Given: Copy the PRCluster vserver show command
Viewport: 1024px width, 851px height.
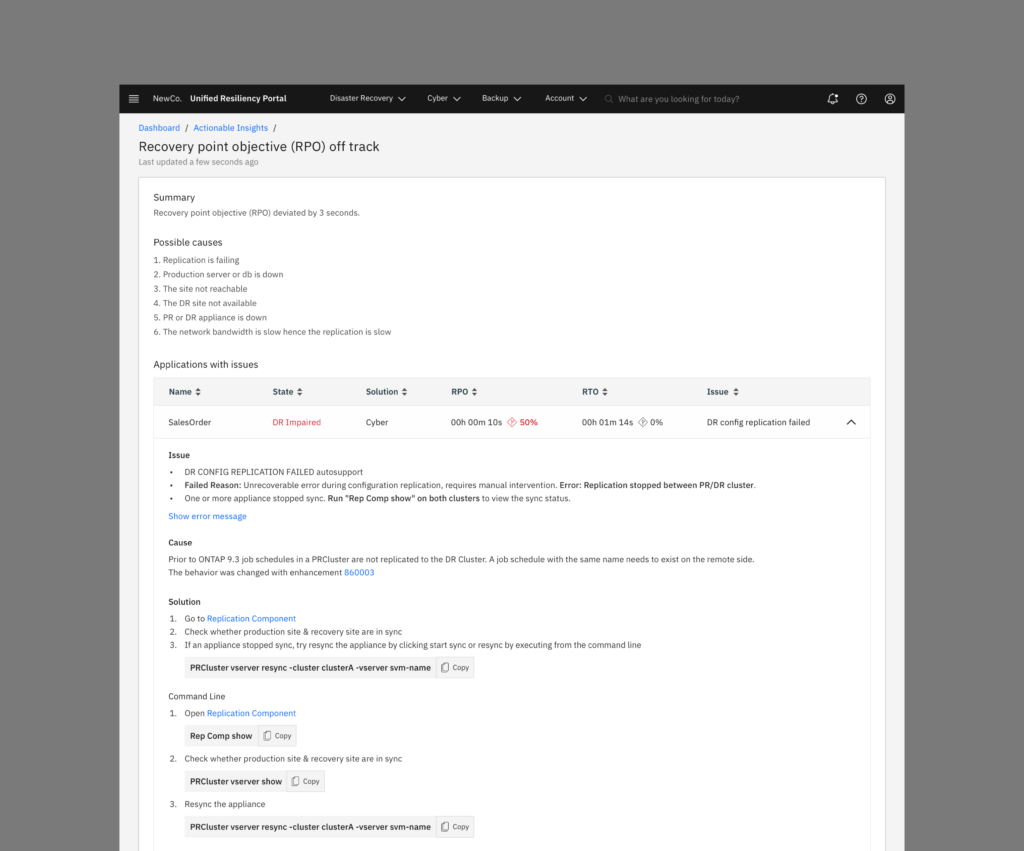Looking at the screenshot, I should (x=305, y=782).
